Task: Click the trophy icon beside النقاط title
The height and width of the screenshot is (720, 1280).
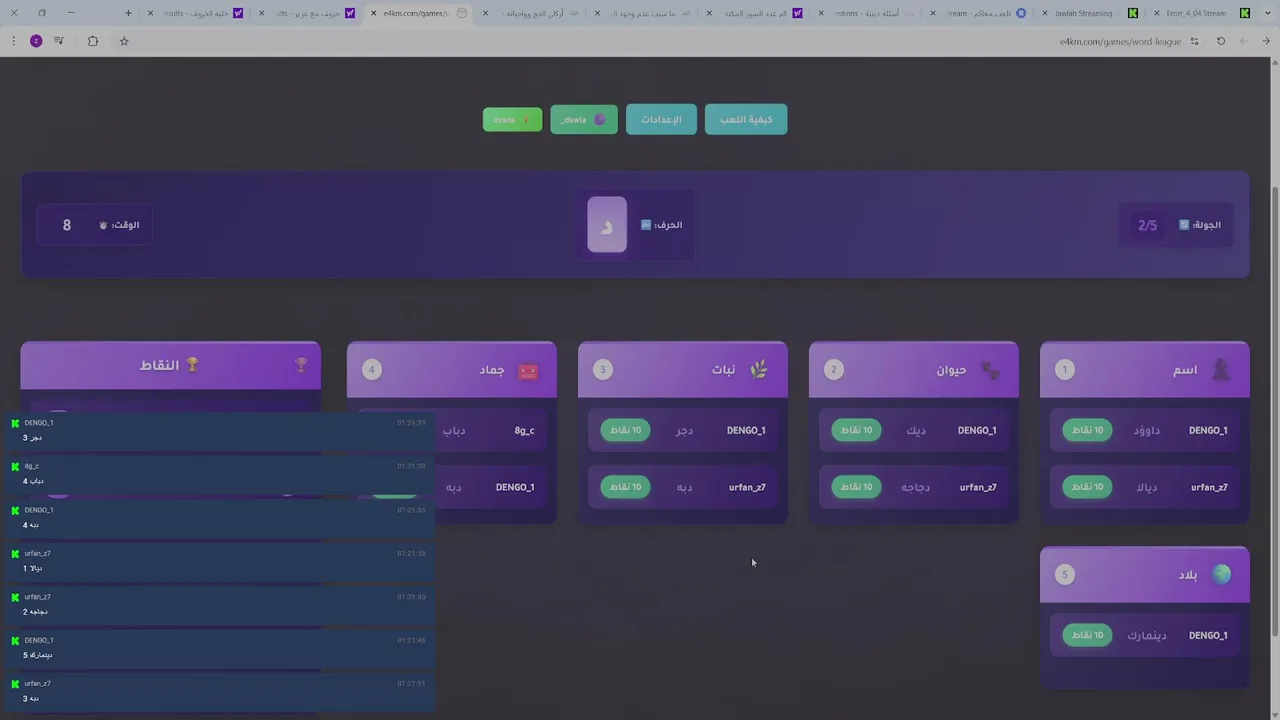Action: [x=192, y=365]
